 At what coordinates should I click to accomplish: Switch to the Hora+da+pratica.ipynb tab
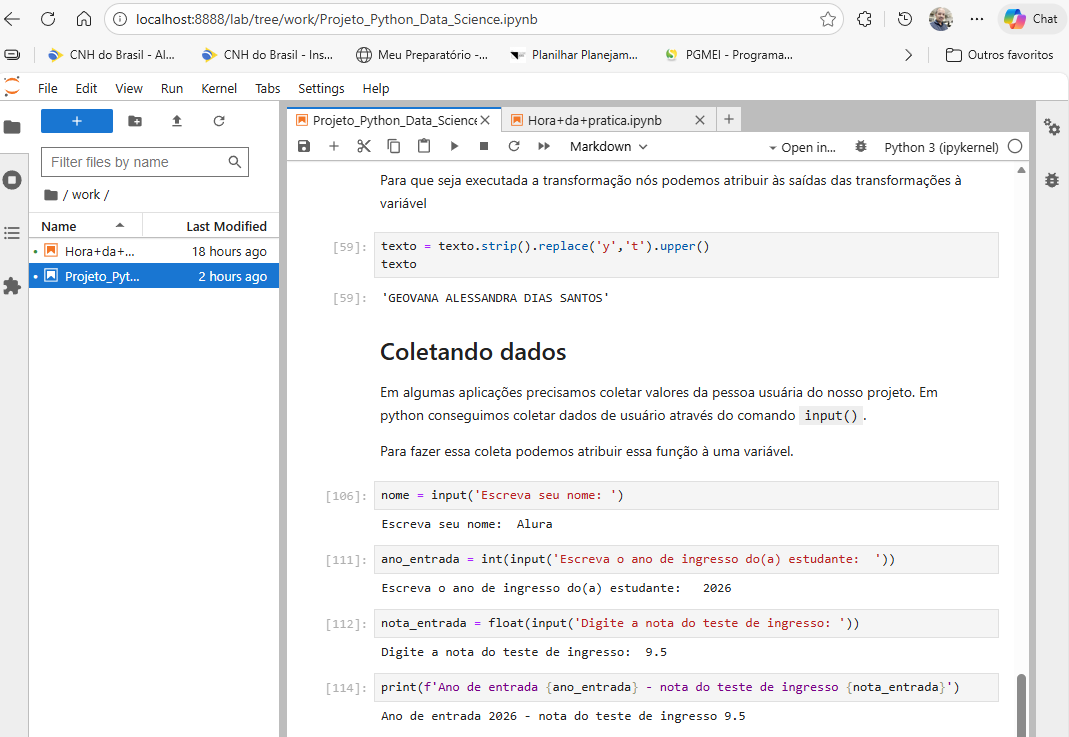[594, 120]
